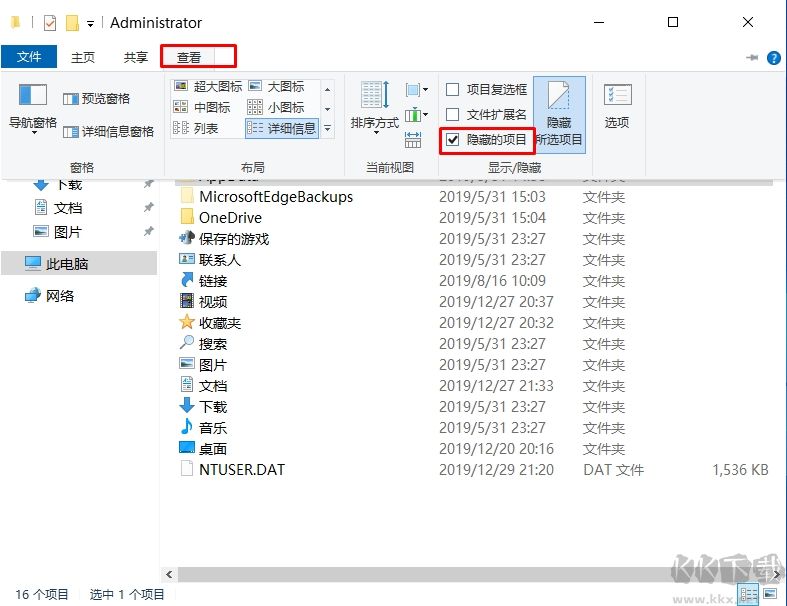
Task: Open the sort by menu
Action: coord(374,107)
